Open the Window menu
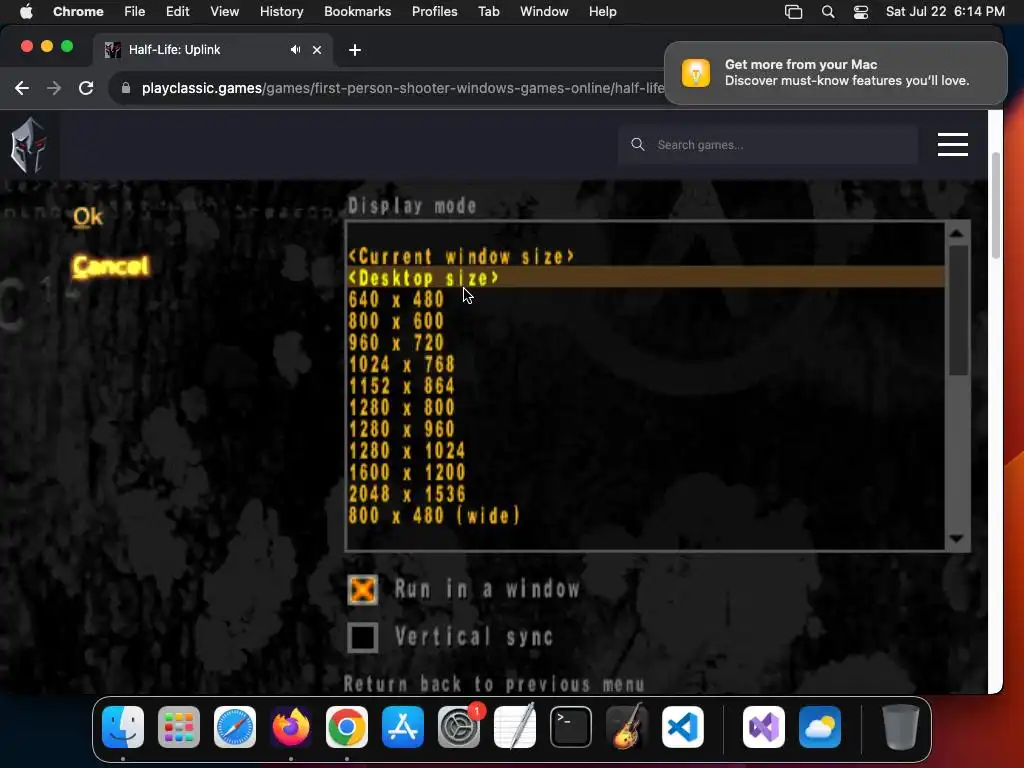The width and height of the screenshot is (1024, 768). pyautogui.click(x=544, y=12)
